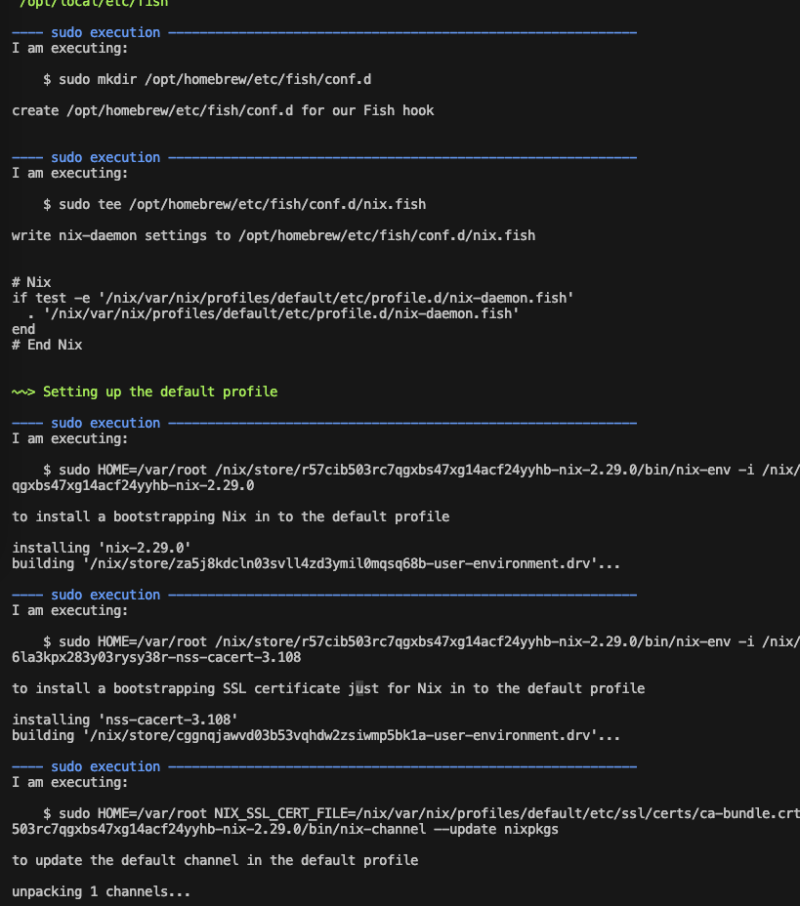This screenshot has height=906, width=800.
Task: Click the 'to update the default channel' line
Action: point(215,860)
